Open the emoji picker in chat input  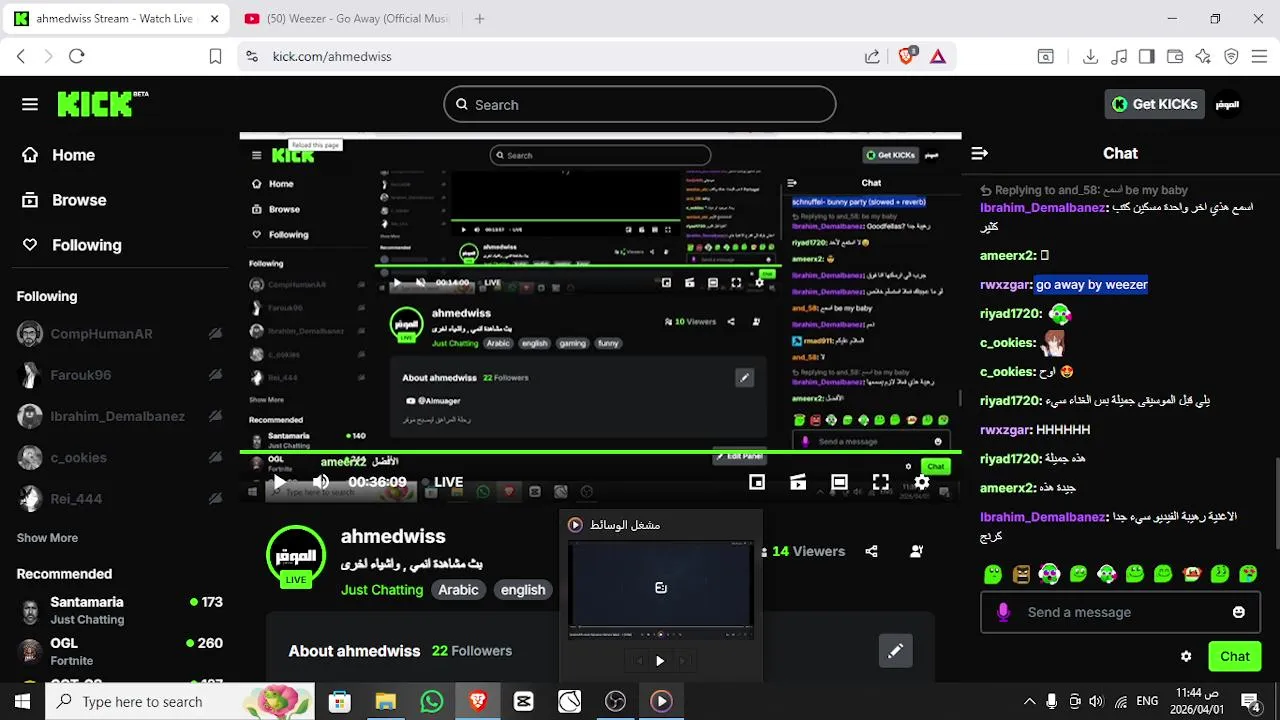(1239, 612)
